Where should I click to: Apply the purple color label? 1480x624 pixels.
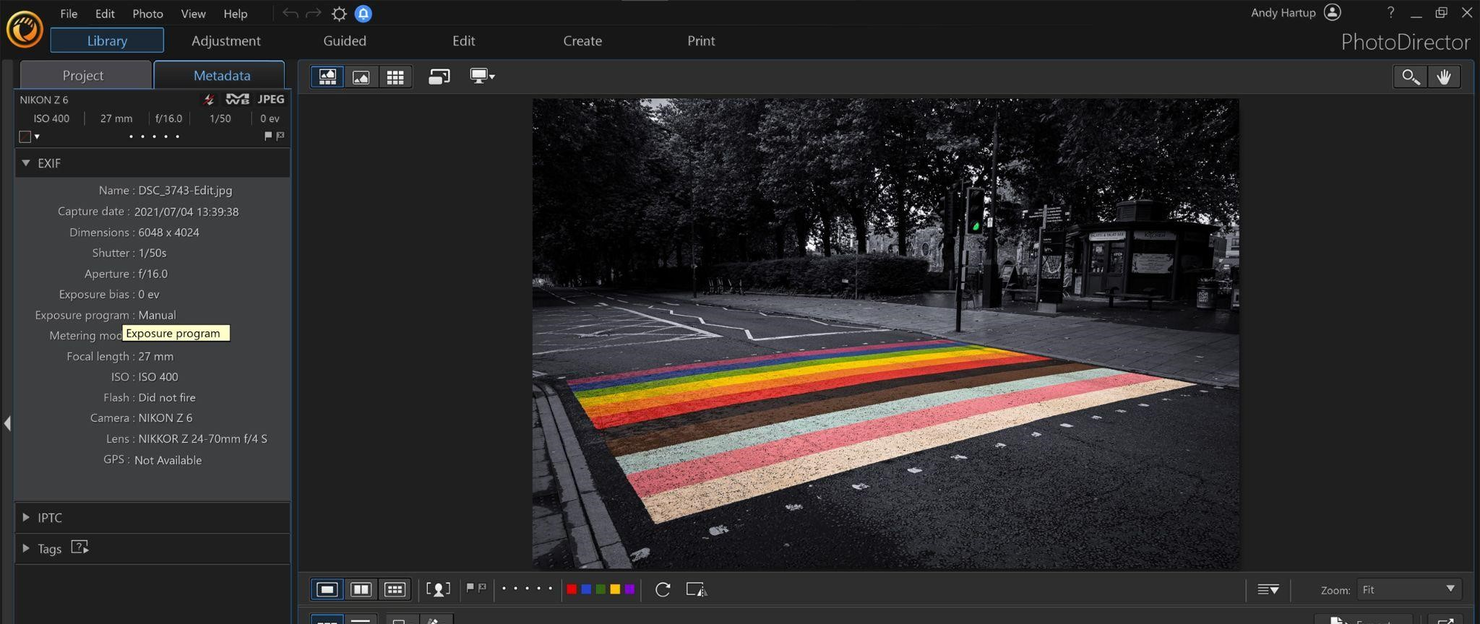tap(629, 590)
